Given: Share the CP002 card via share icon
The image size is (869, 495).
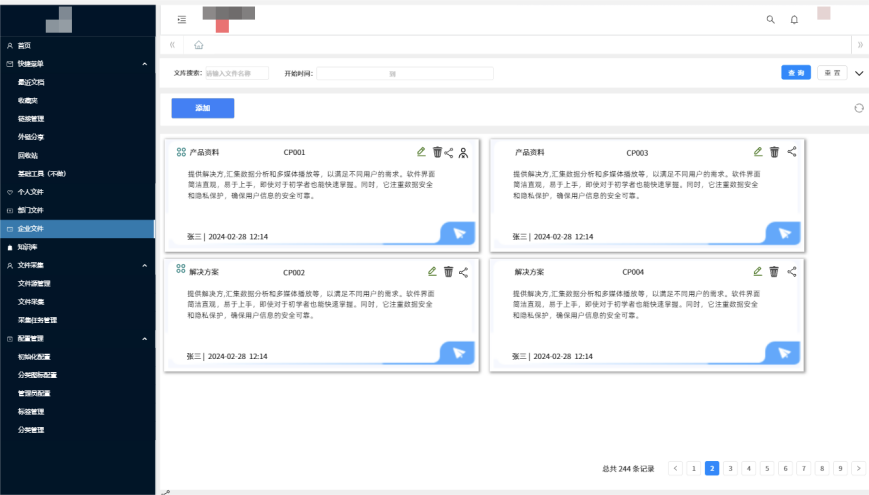Looking at the screenshot, I should 463,271.
